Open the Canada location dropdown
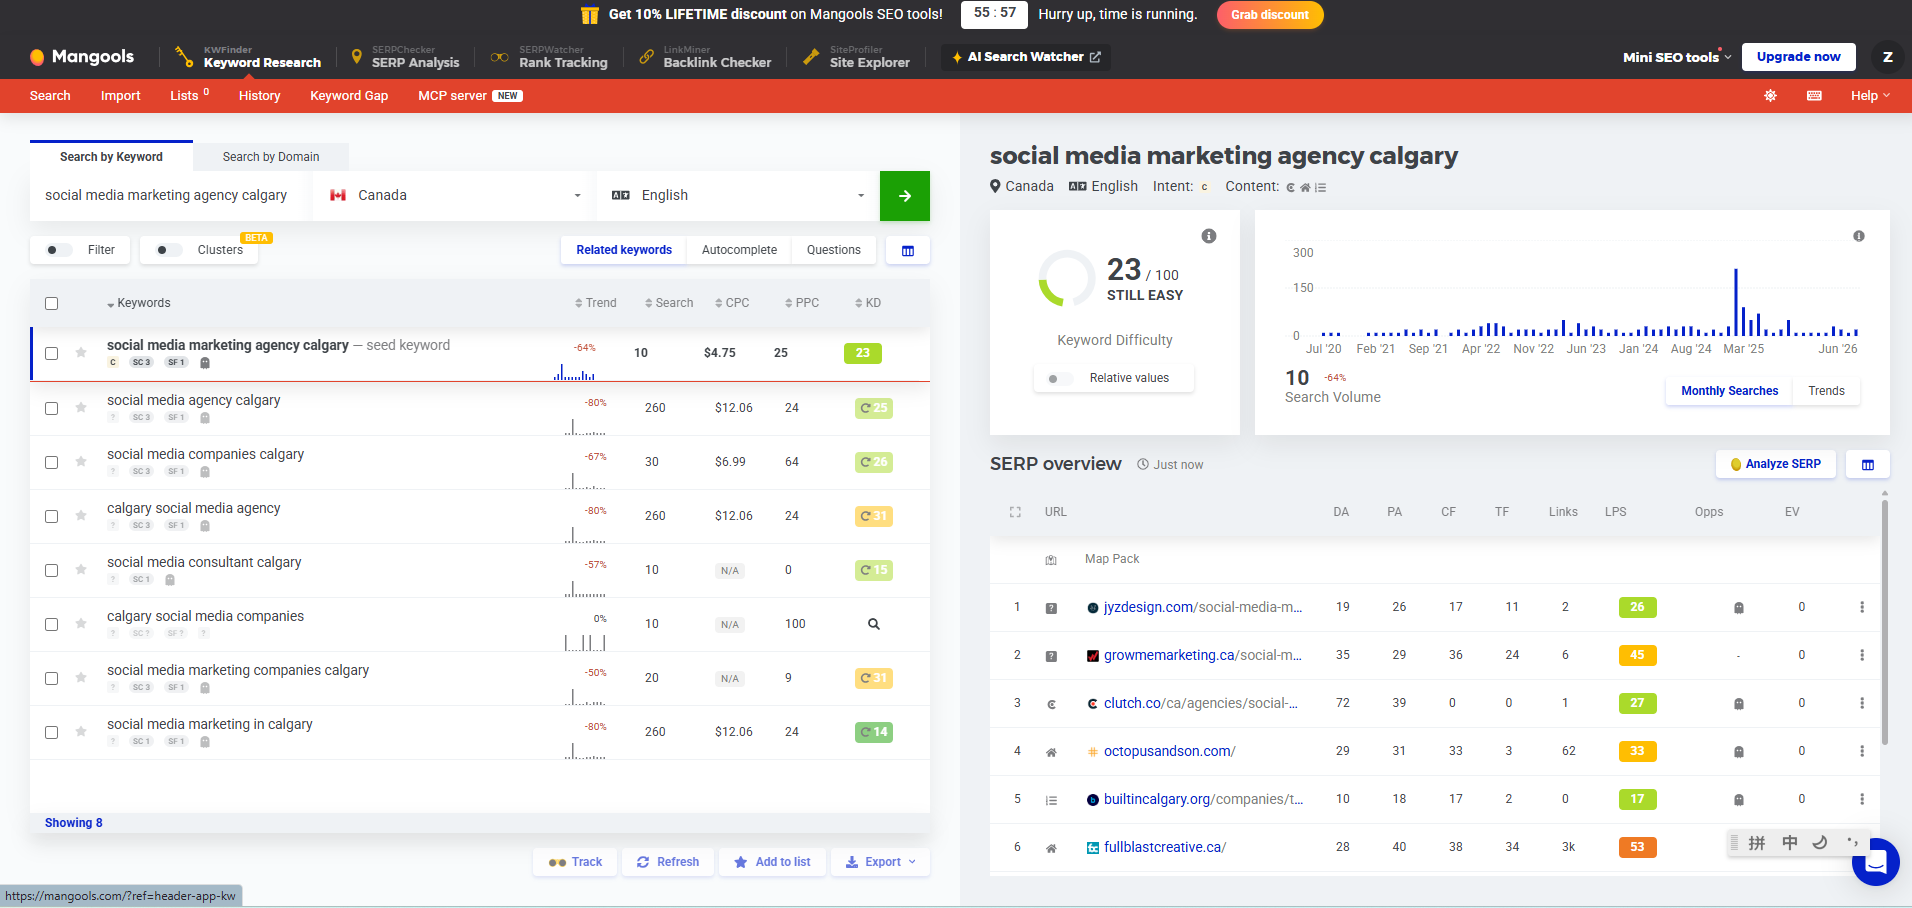This screenshot has height=908, width=1912. pos(455,196)
